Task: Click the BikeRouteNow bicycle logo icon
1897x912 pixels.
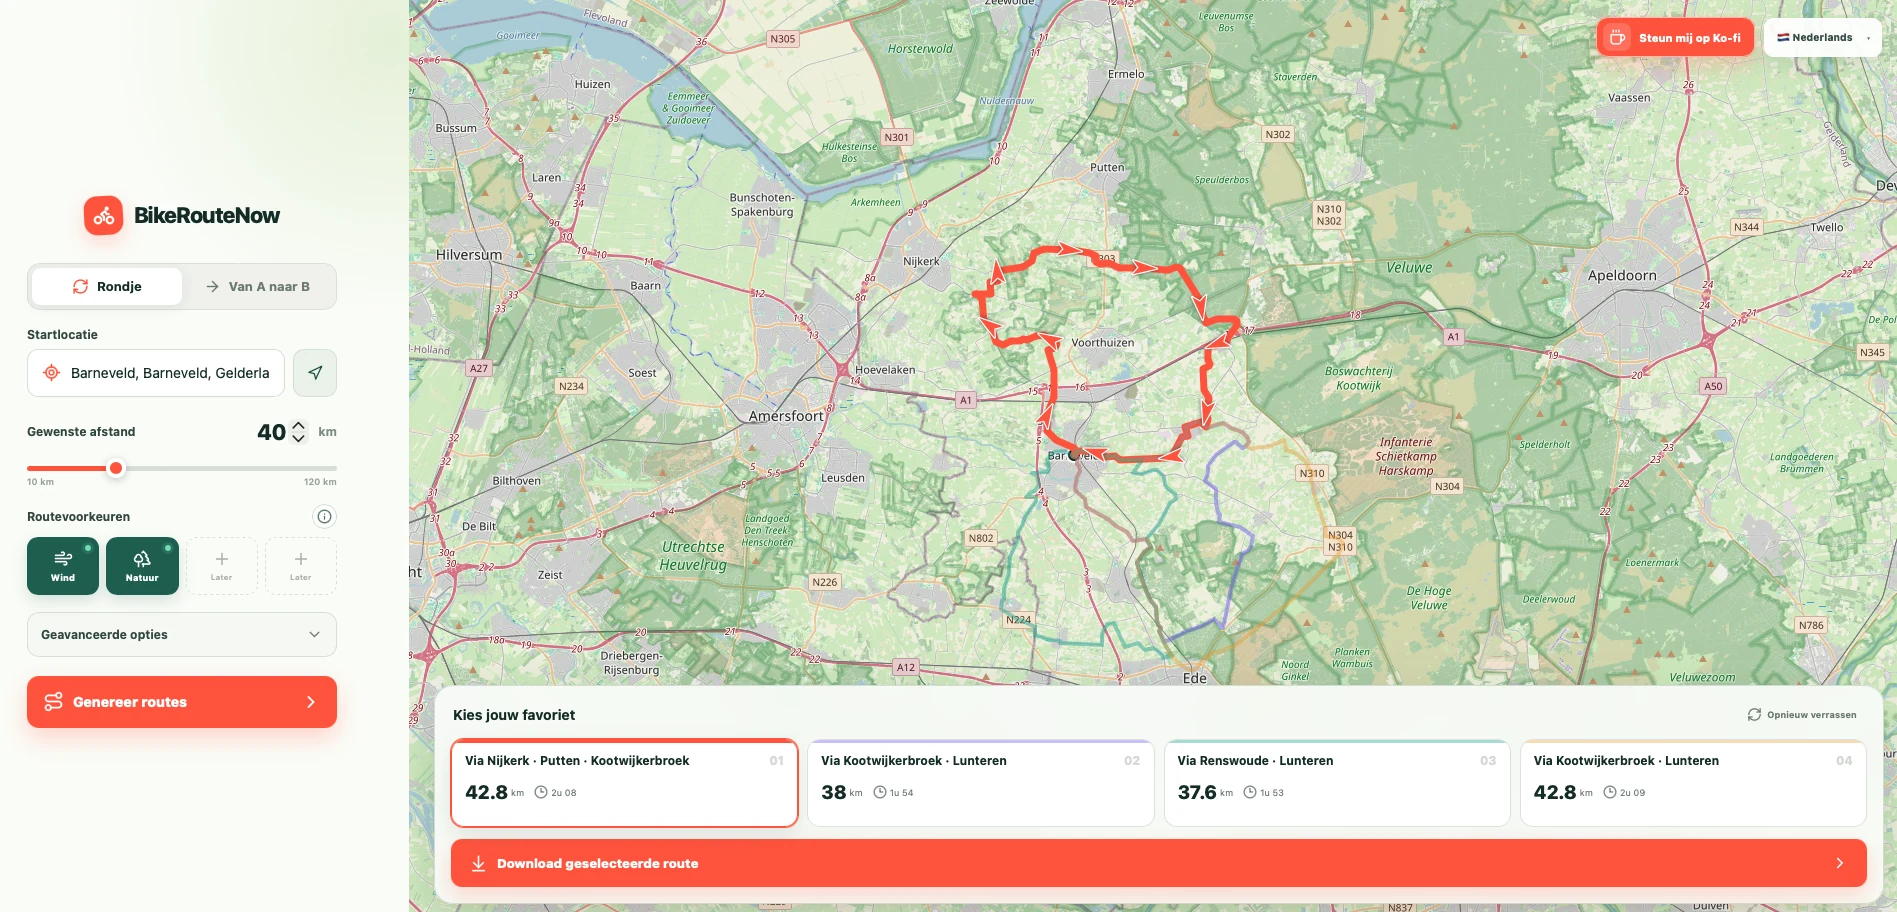Action: click(104, 215)
